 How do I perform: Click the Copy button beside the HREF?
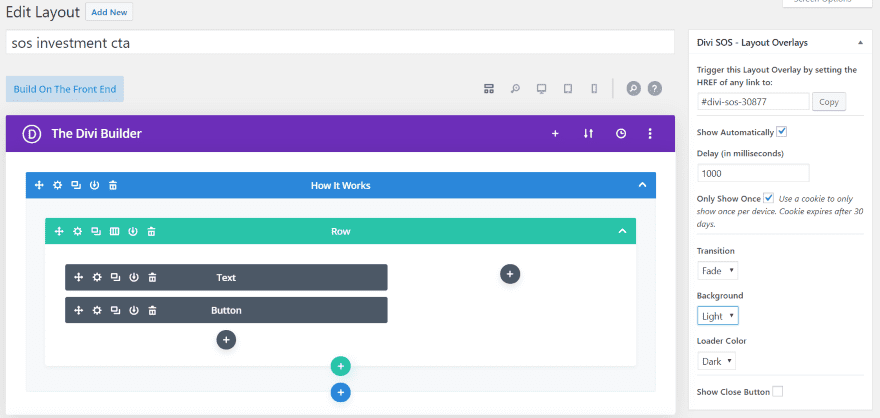pos(827,101)
